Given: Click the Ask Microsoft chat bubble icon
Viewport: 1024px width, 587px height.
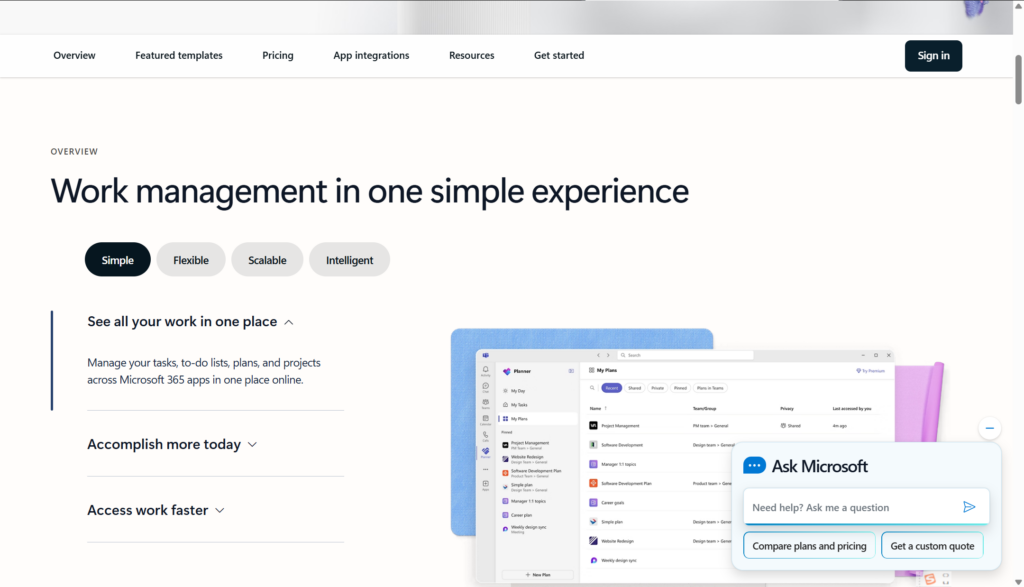Looking at the screenshot, I should (x=754, y=466).
